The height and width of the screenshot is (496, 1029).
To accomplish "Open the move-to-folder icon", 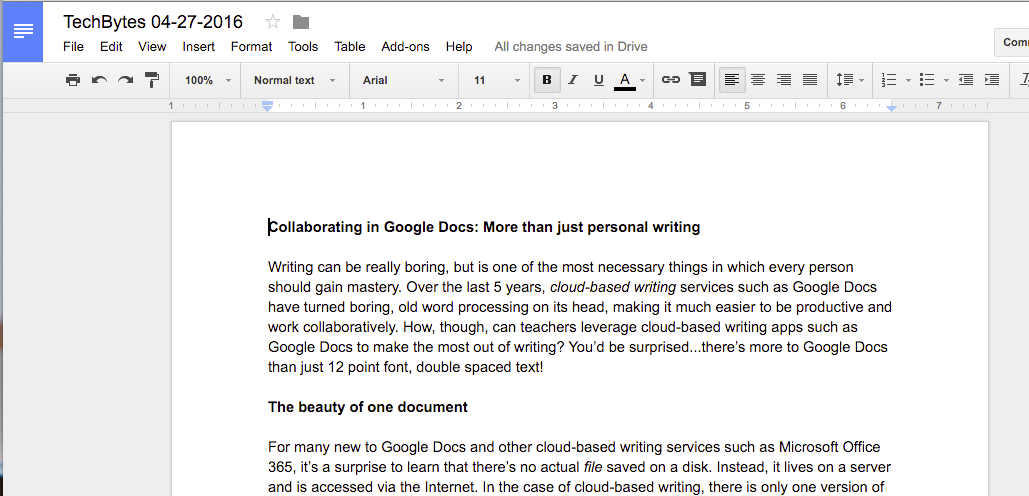I will tap(301, 22).
